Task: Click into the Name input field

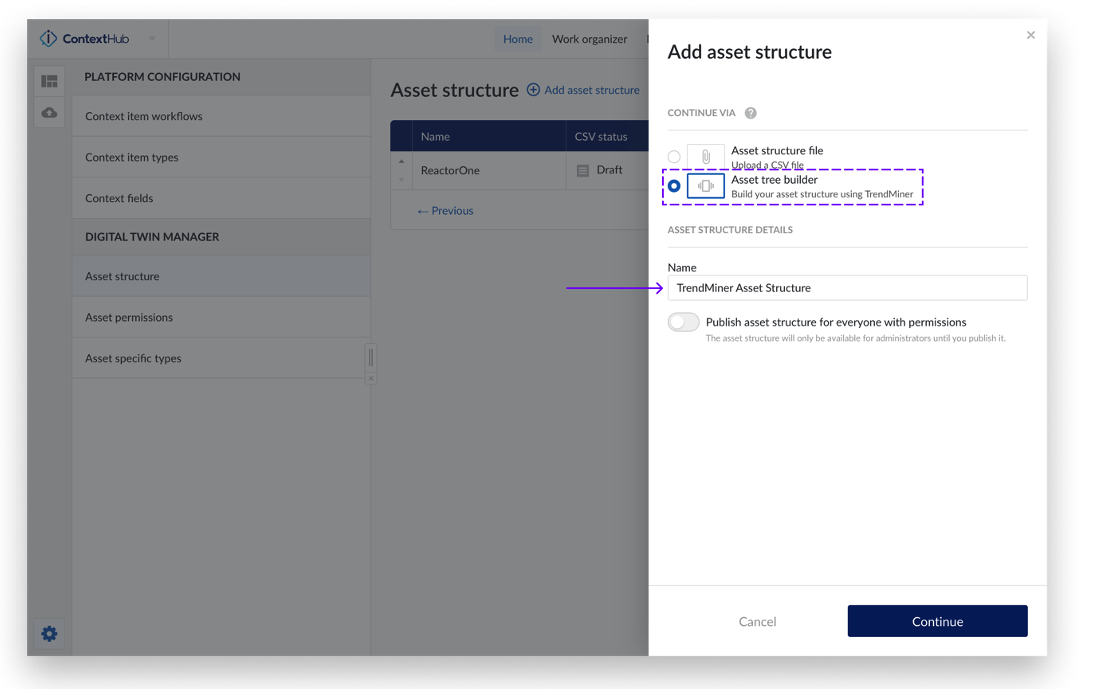Action: pos(847,288)
